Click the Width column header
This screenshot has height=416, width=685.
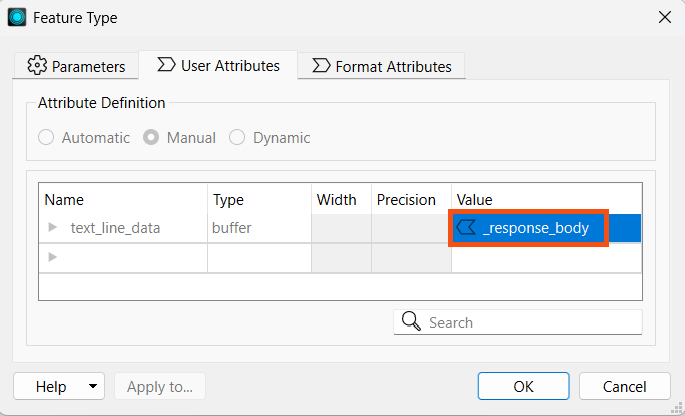tap(342, 199)
